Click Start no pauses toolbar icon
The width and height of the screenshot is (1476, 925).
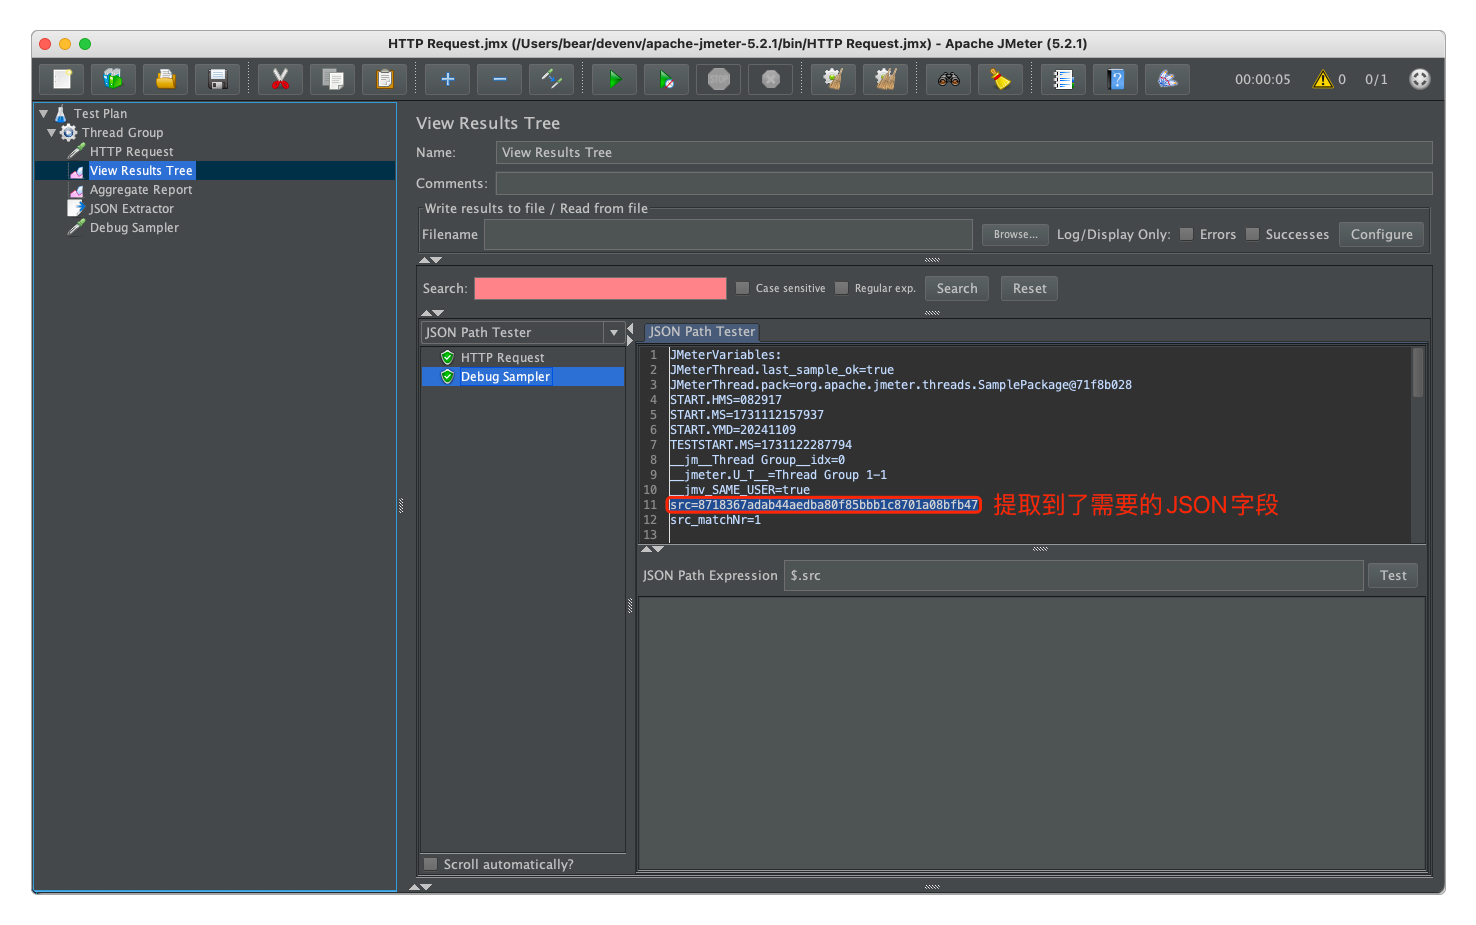[x=666, y=79]
